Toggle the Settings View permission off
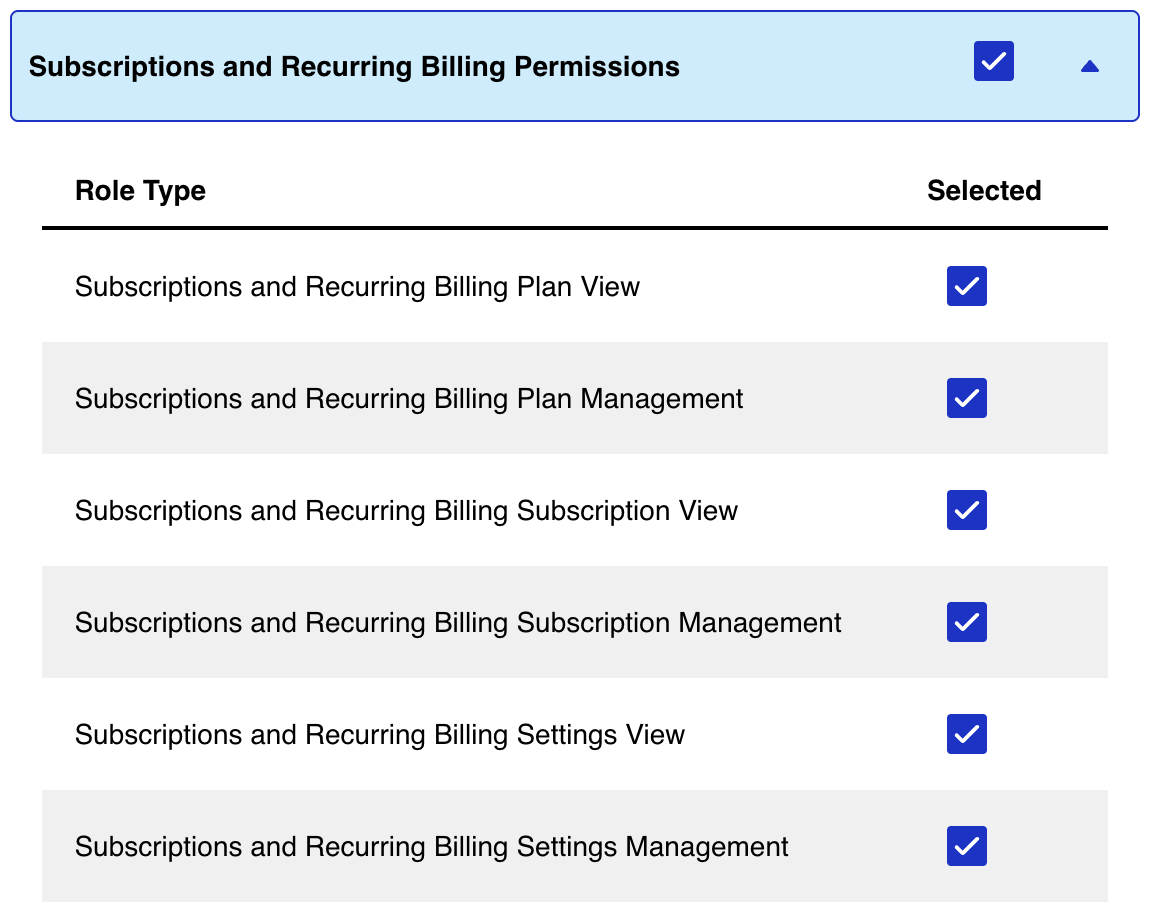 (x=966, y=734)
